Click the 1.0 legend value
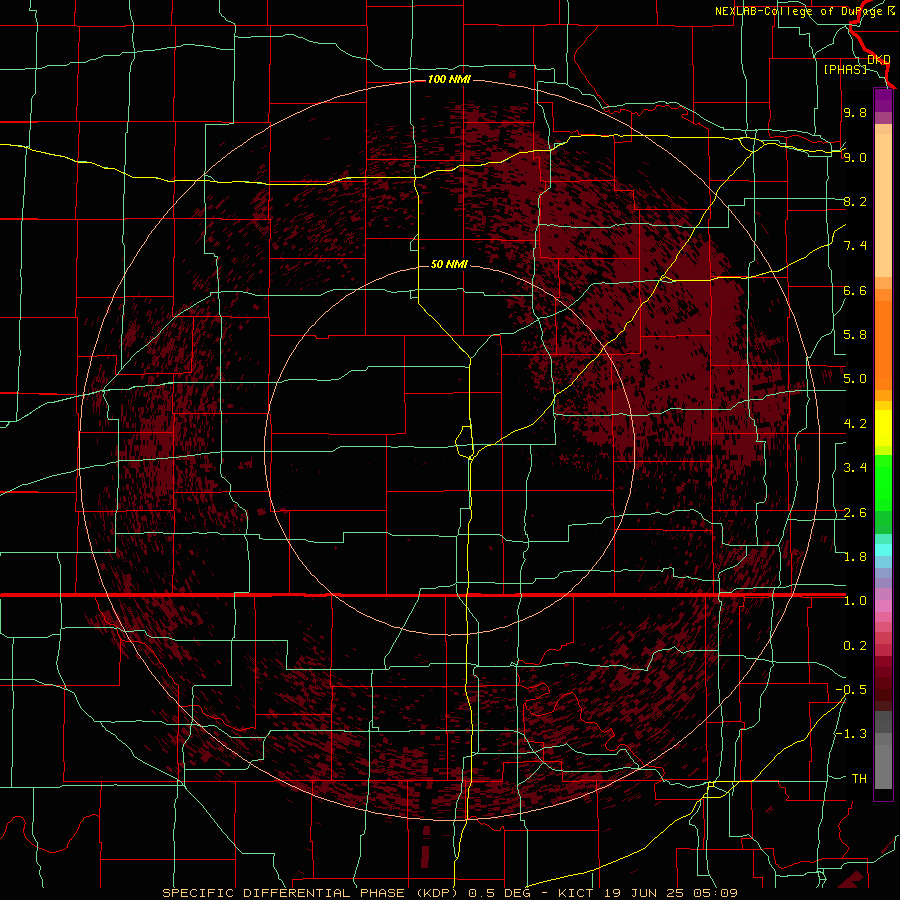900x900 pixels. click(855, 601)
